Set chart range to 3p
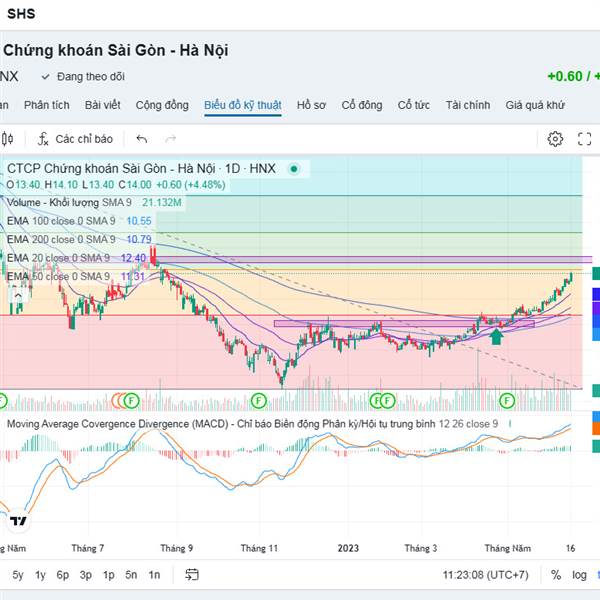Viewport: 600px width, 600px height. click(86, 575)
